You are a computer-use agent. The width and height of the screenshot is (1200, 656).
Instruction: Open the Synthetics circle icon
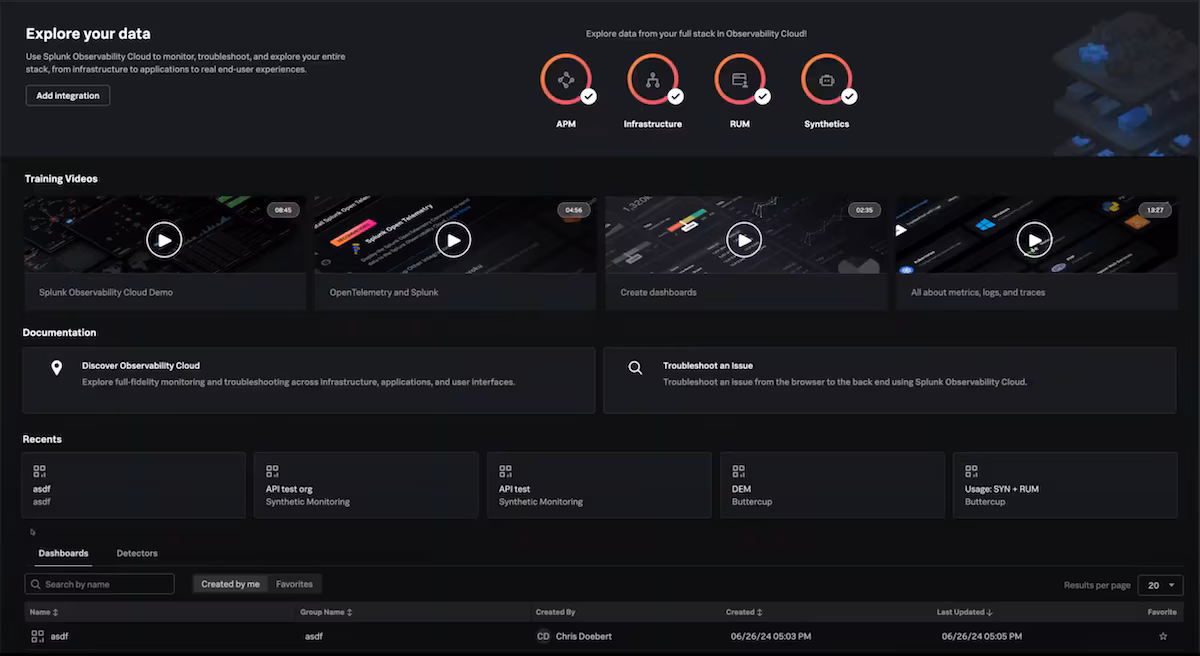pos(826,80)
